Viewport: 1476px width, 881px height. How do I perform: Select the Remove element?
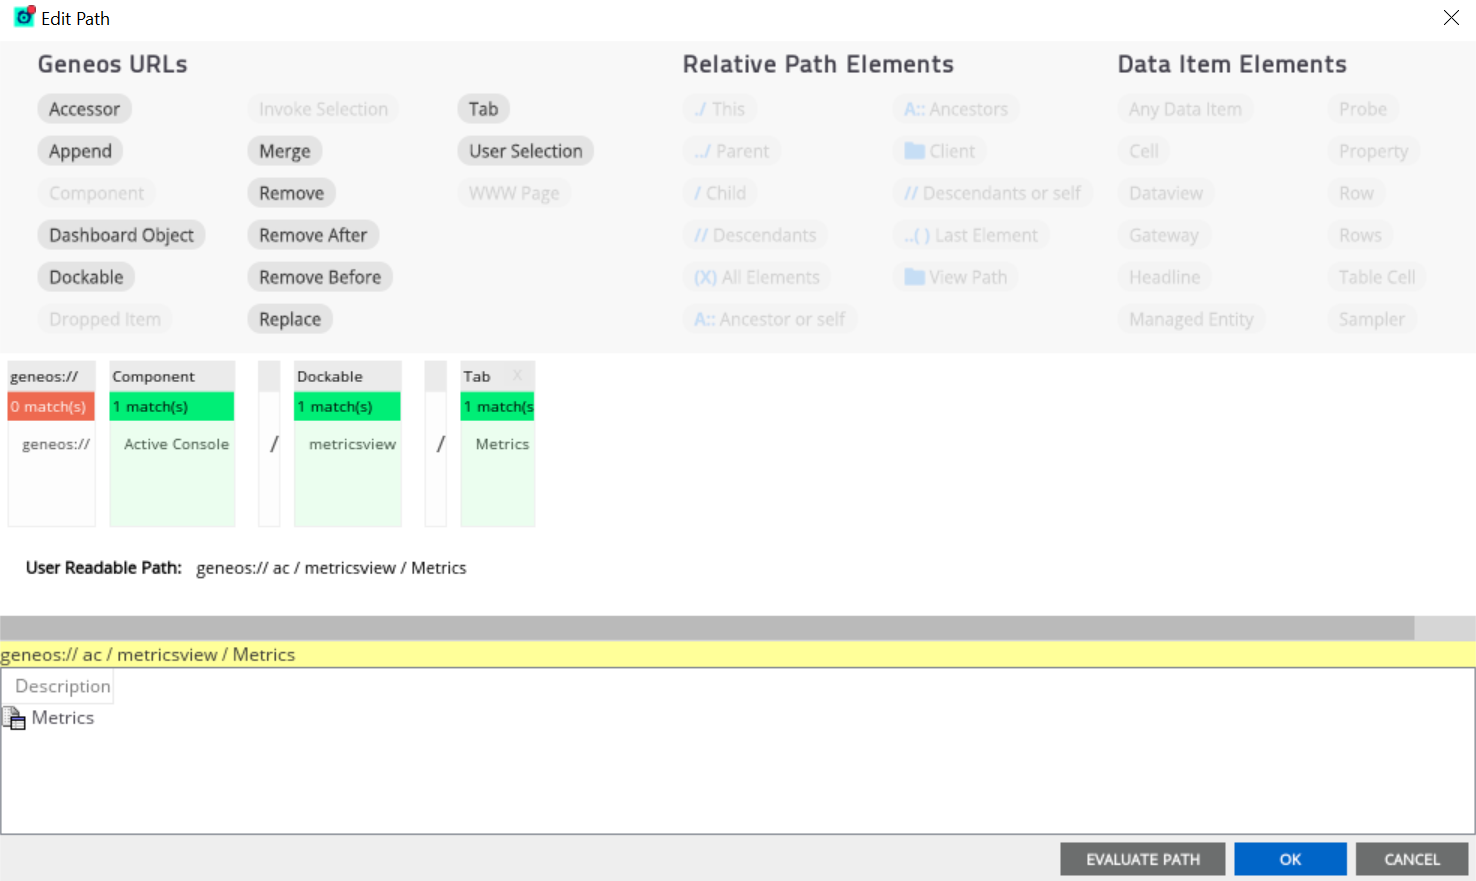(291, 193)
